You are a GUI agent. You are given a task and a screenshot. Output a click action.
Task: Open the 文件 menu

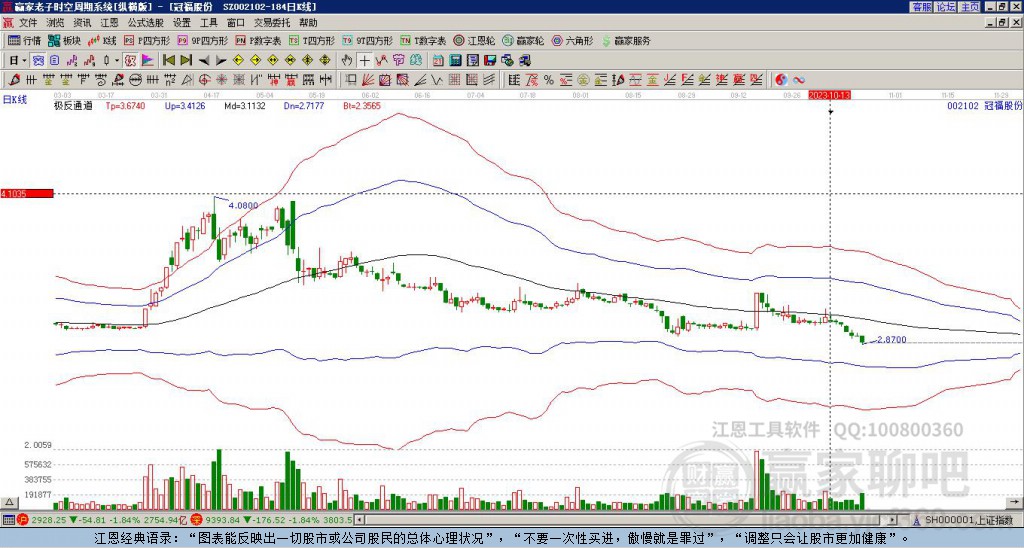click(x=28, y=23)
